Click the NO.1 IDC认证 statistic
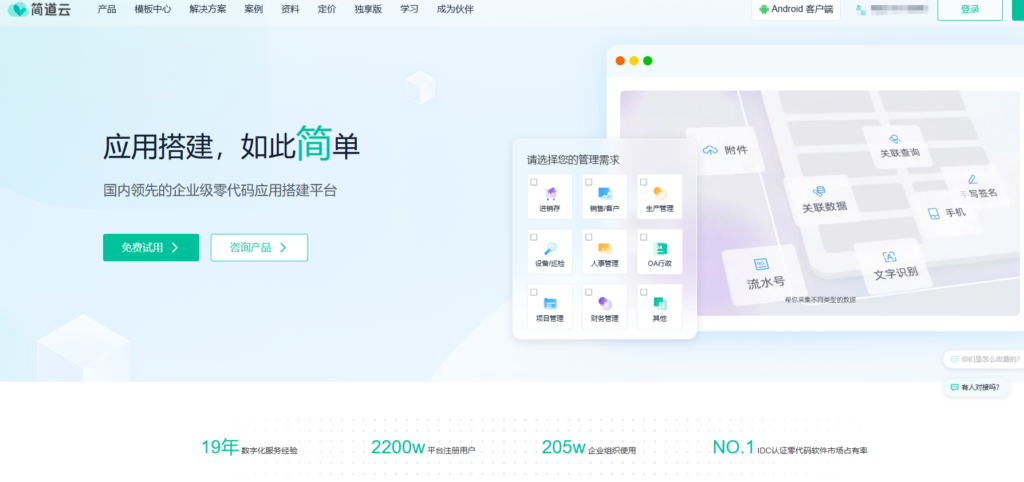This screenshot has height=482, width=1024. pyautogui.click(x=790, y=447)
